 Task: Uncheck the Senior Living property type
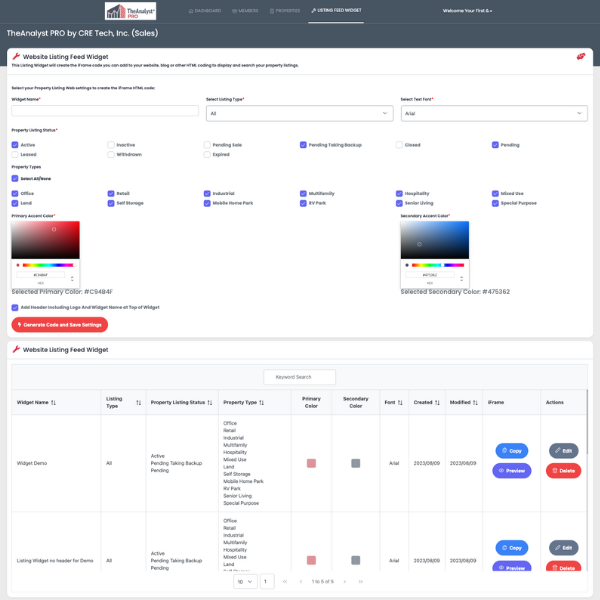399,203
